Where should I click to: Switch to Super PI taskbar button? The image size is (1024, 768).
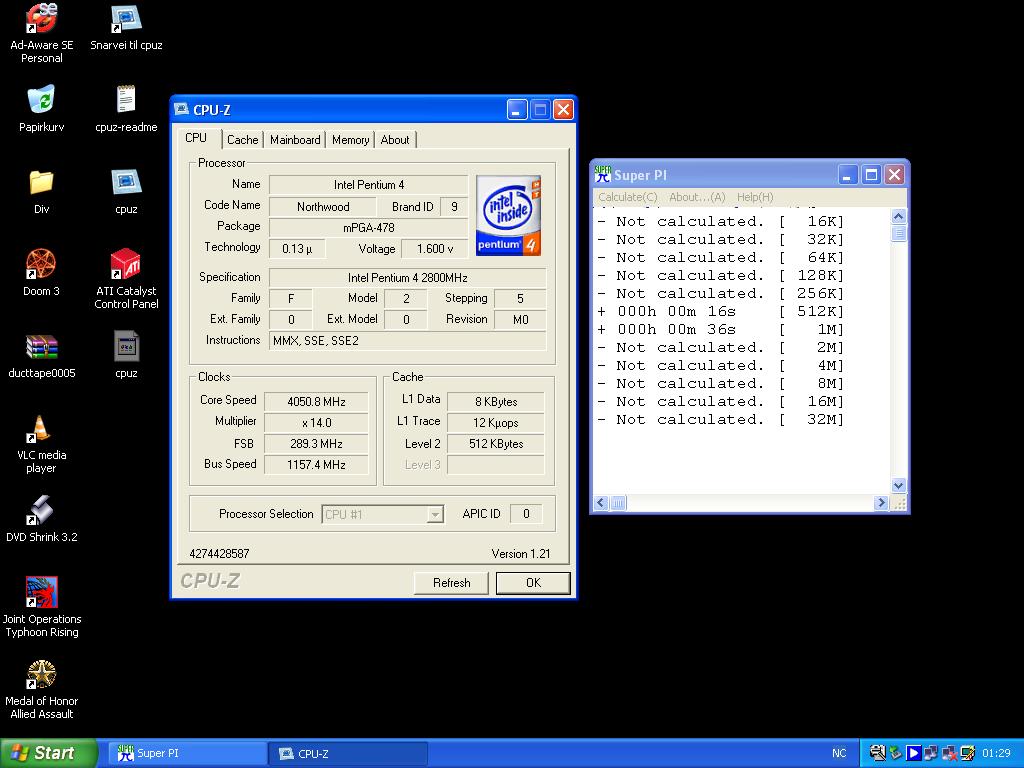187,753
